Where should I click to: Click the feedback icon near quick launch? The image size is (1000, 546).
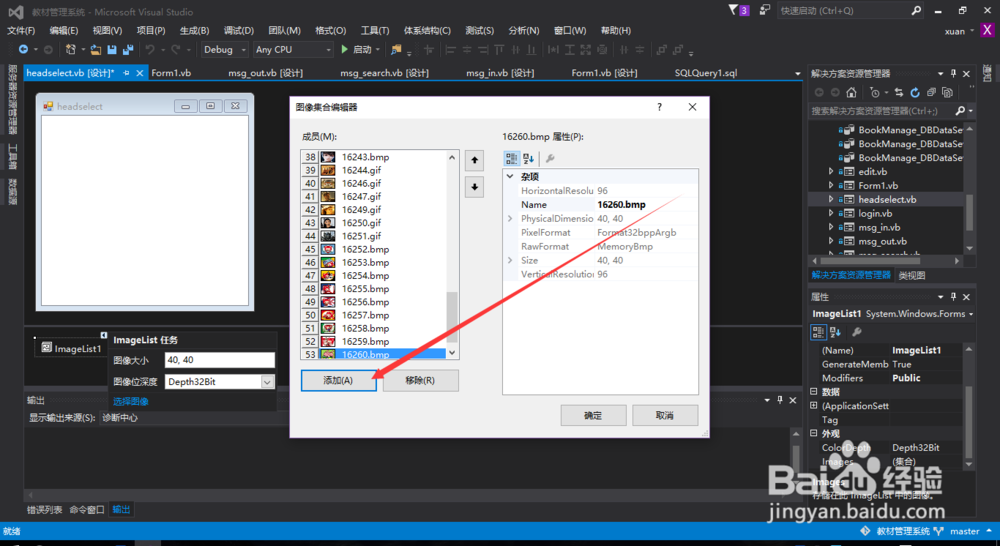coord(765,10)
